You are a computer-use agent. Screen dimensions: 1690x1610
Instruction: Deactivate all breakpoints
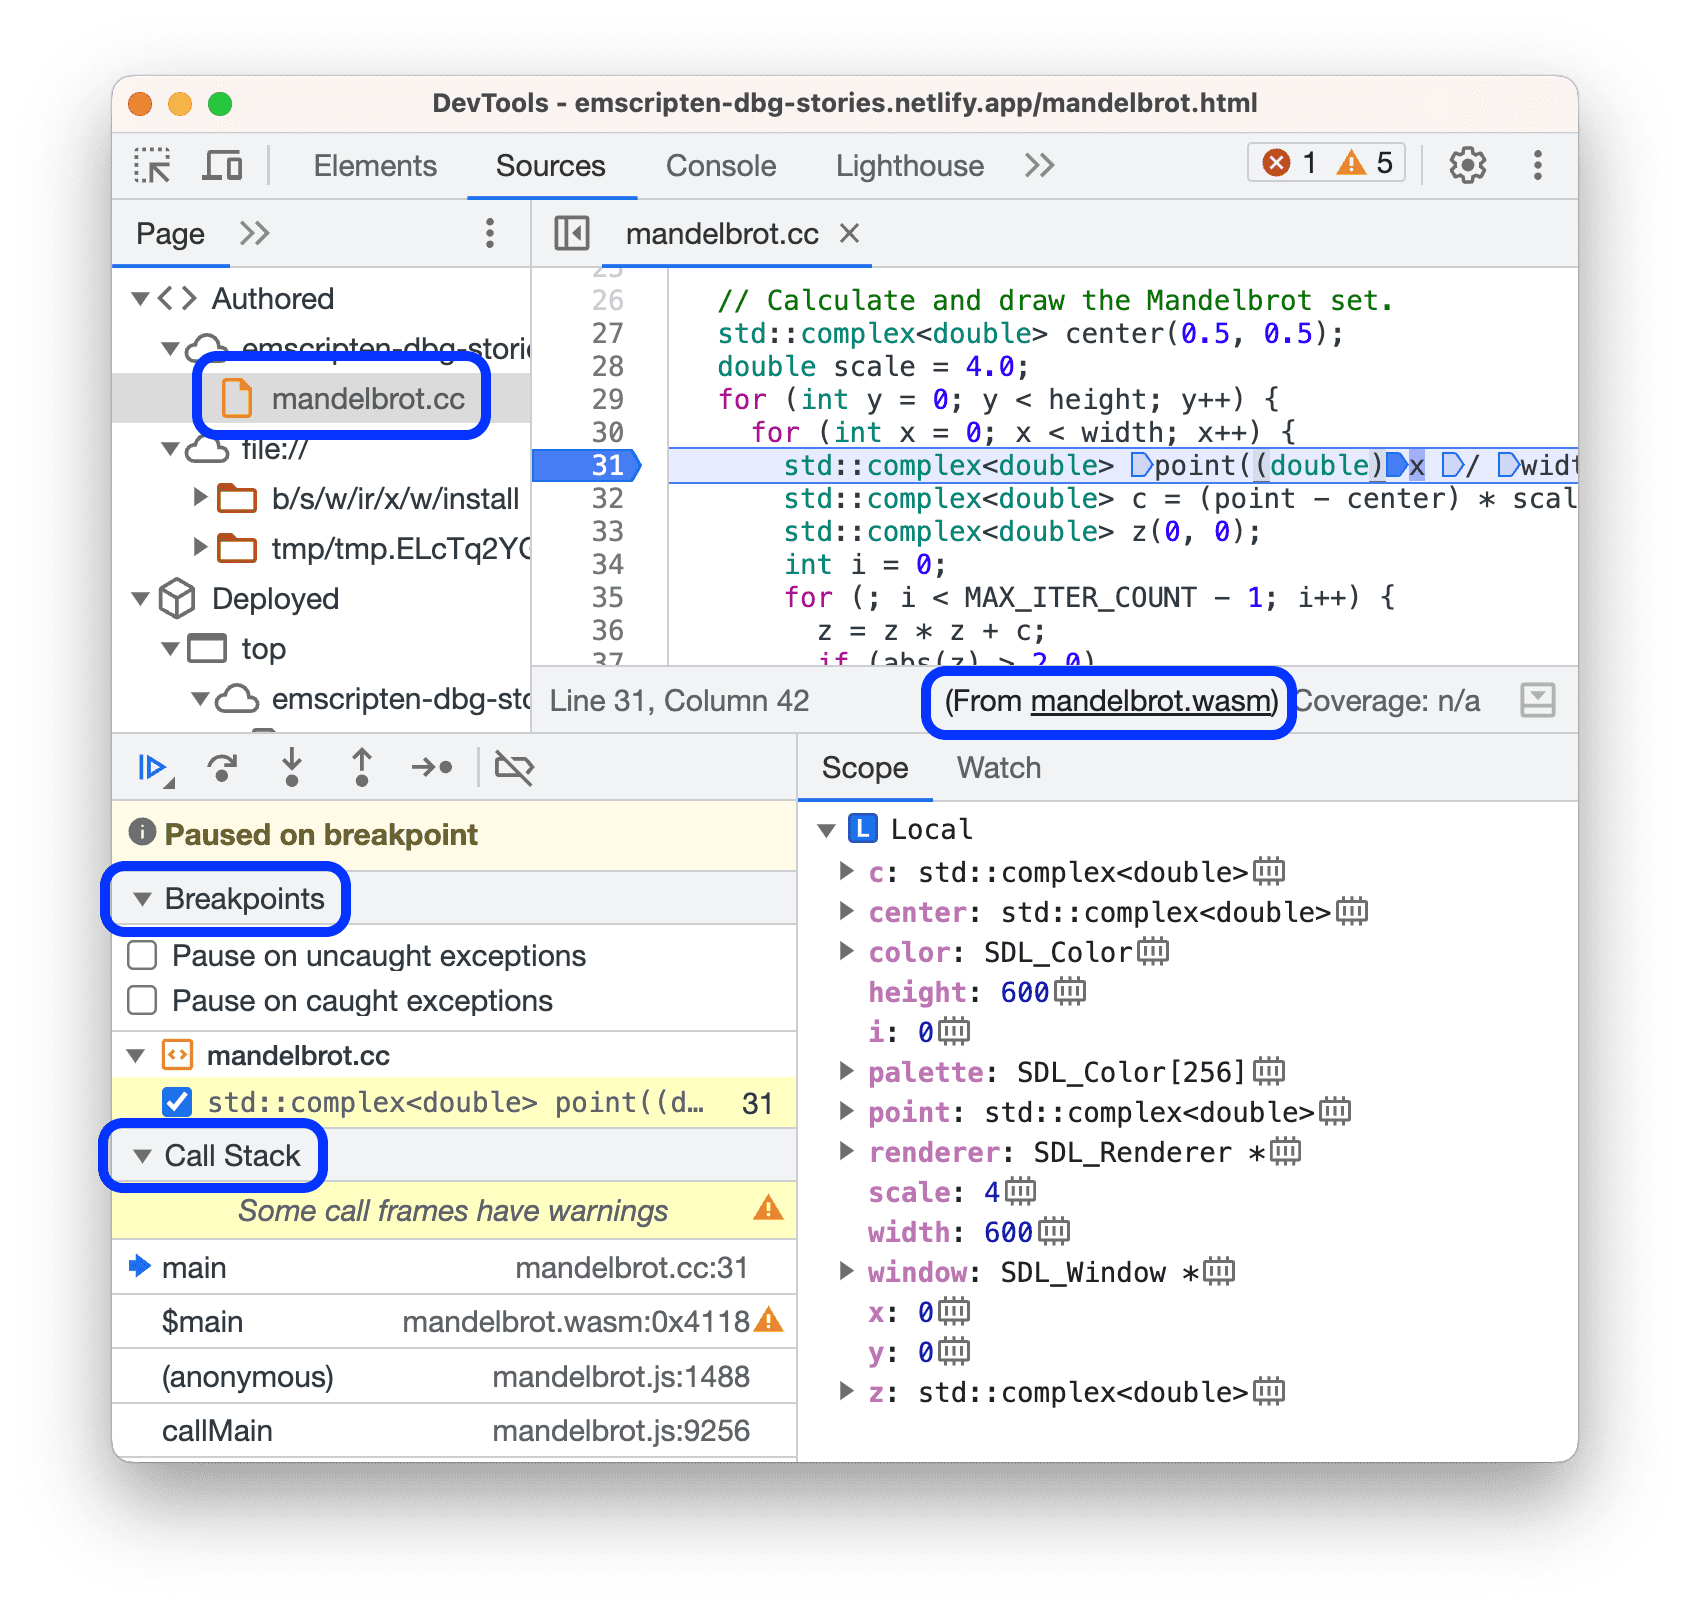[514, 768]
